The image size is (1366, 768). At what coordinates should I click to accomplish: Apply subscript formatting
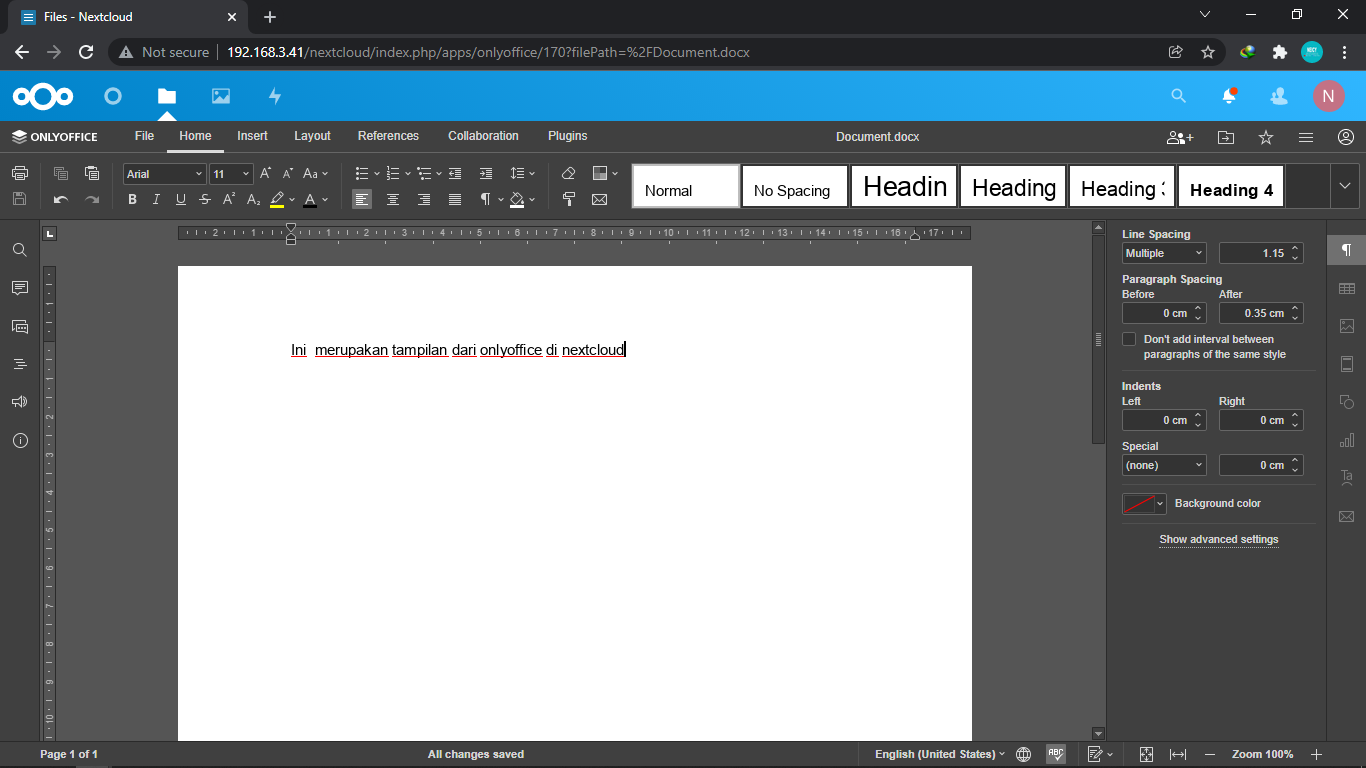[253, 199]
